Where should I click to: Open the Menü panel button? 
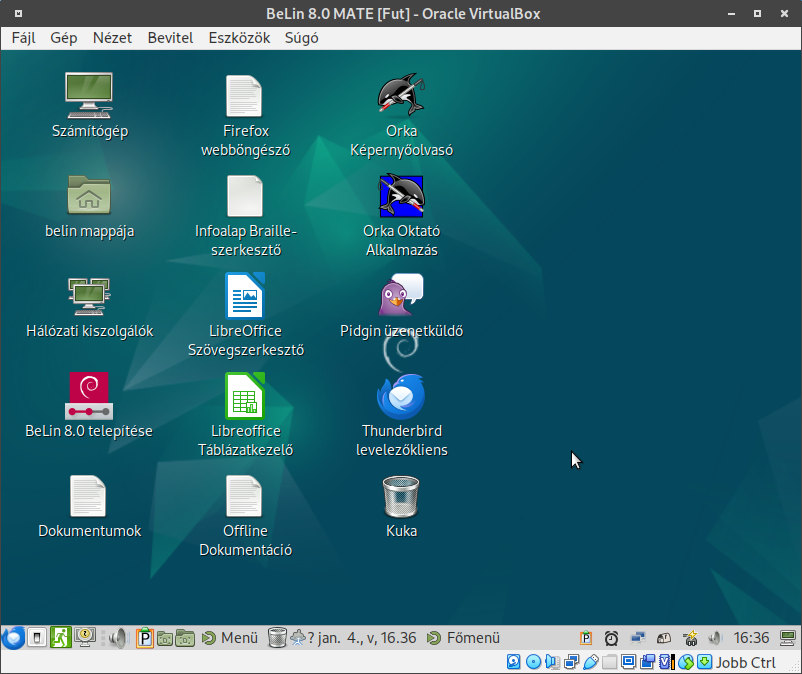pos(230,638)
